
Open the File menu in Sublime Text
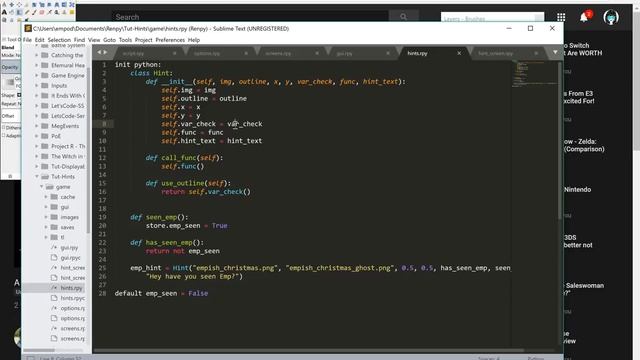click(27, 40)
